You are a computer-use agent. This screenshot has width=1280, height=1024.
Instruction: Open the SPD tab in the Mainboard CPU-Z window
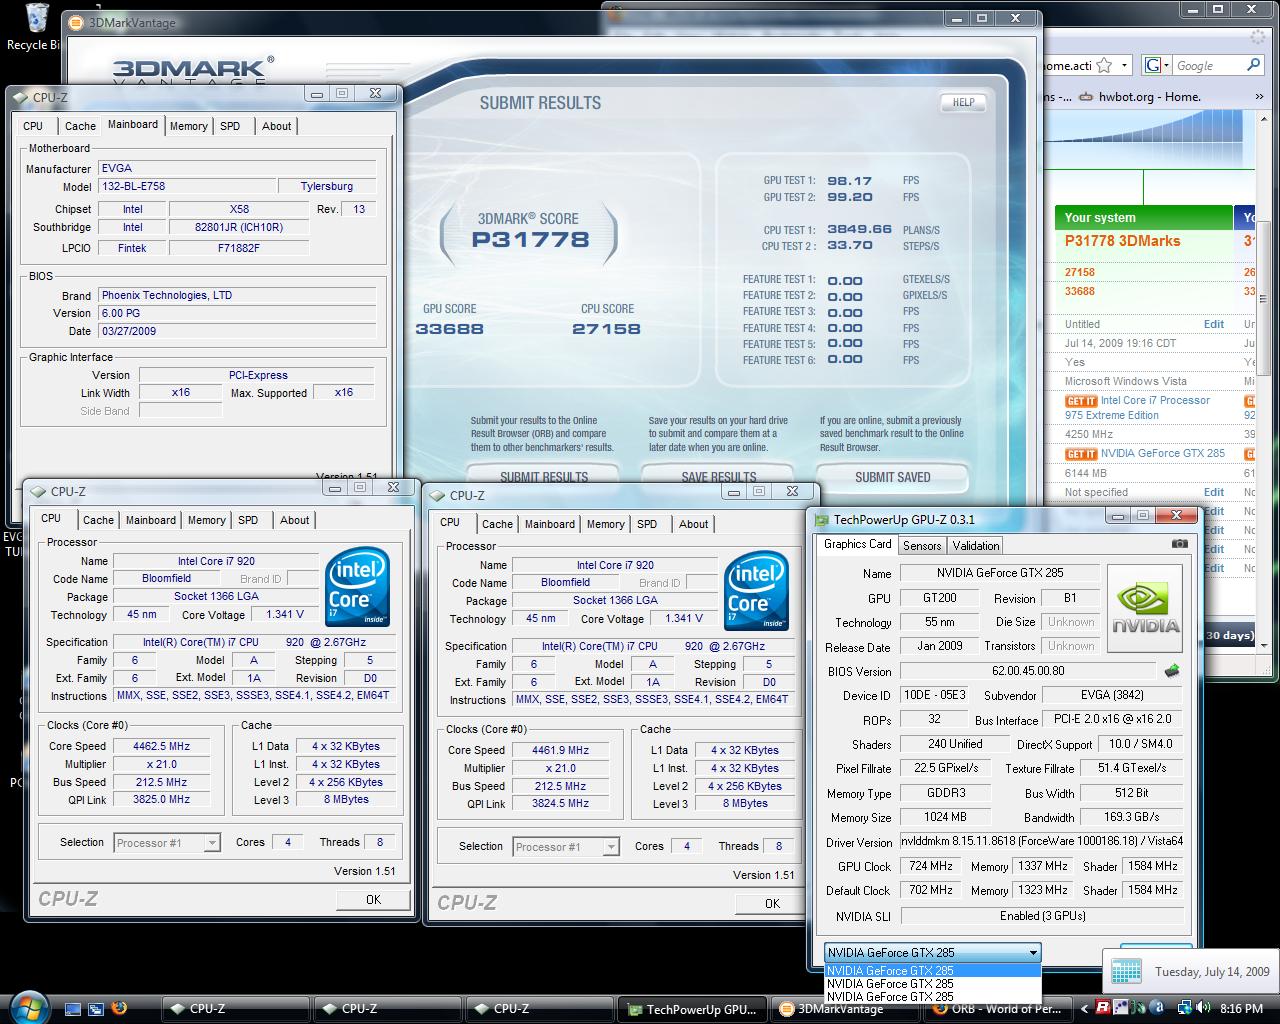tap(230, 126)
